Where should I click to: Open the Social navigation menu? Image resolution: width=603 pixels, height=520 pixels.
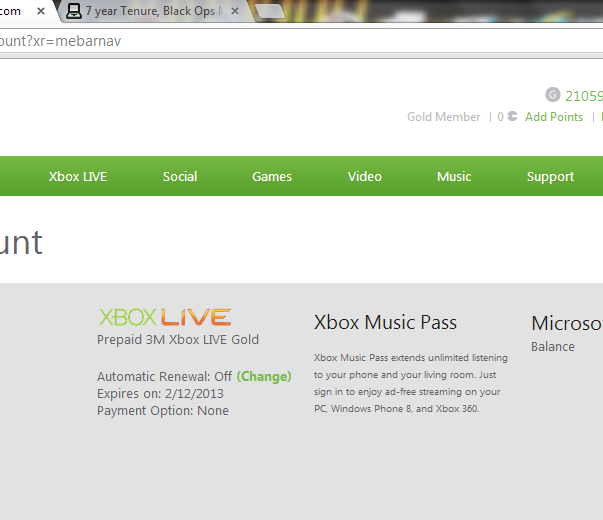180,177
